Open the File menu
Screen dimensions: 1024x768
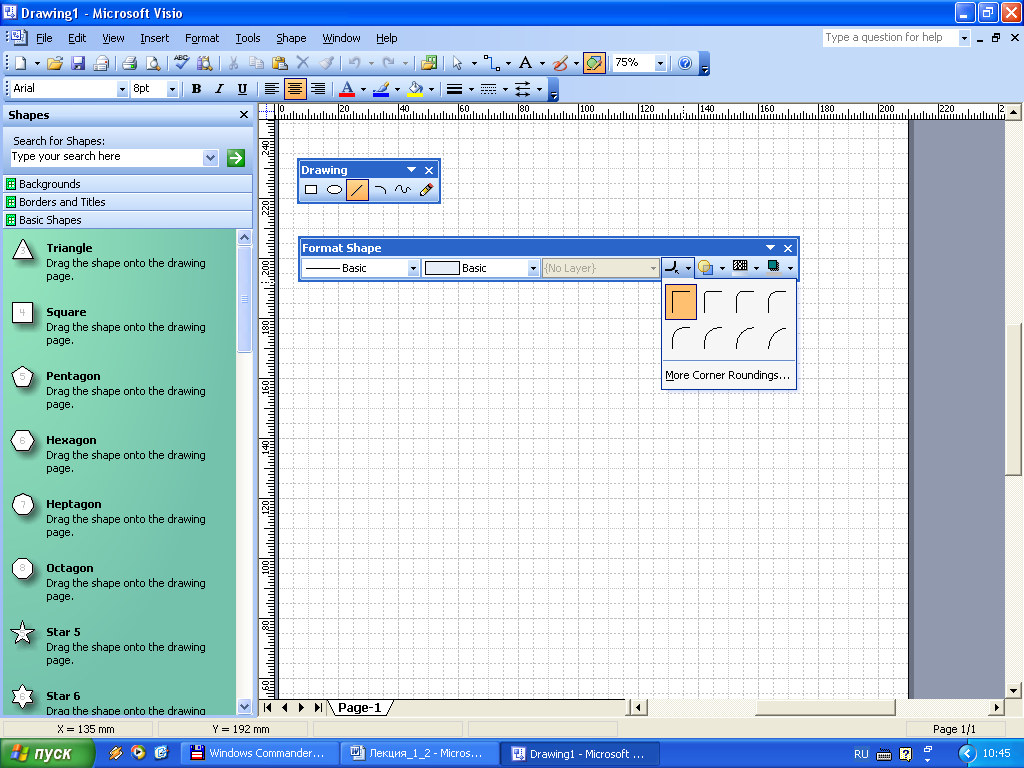pyautogui.click(x=44, y=38)
